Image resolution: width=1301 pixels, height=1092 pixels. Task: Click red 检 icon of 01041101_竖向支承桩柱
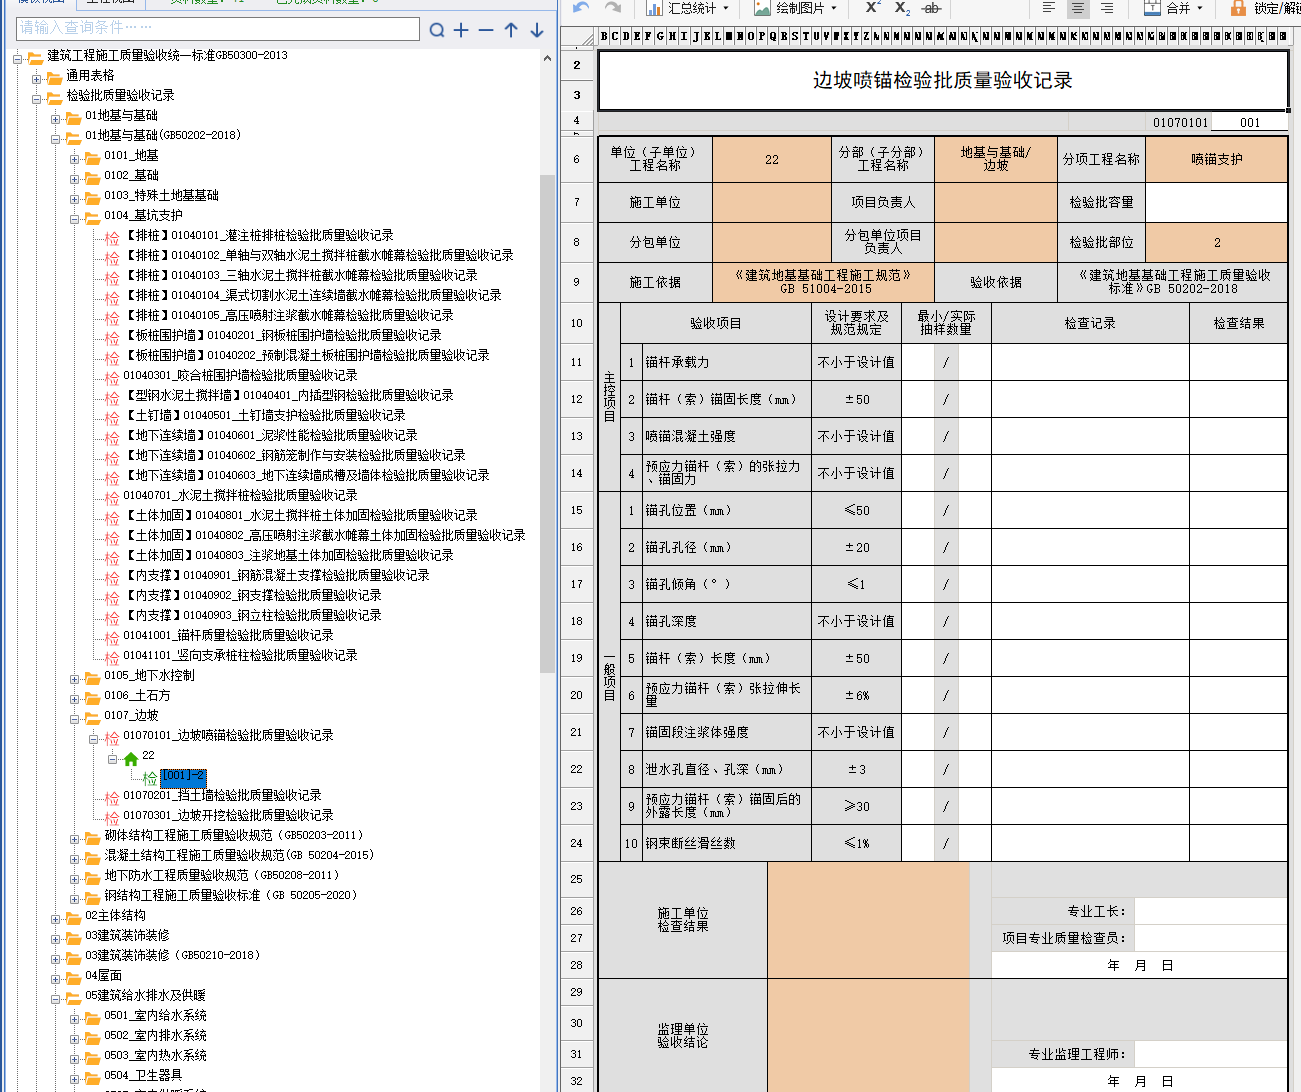[x=112, y=658]
